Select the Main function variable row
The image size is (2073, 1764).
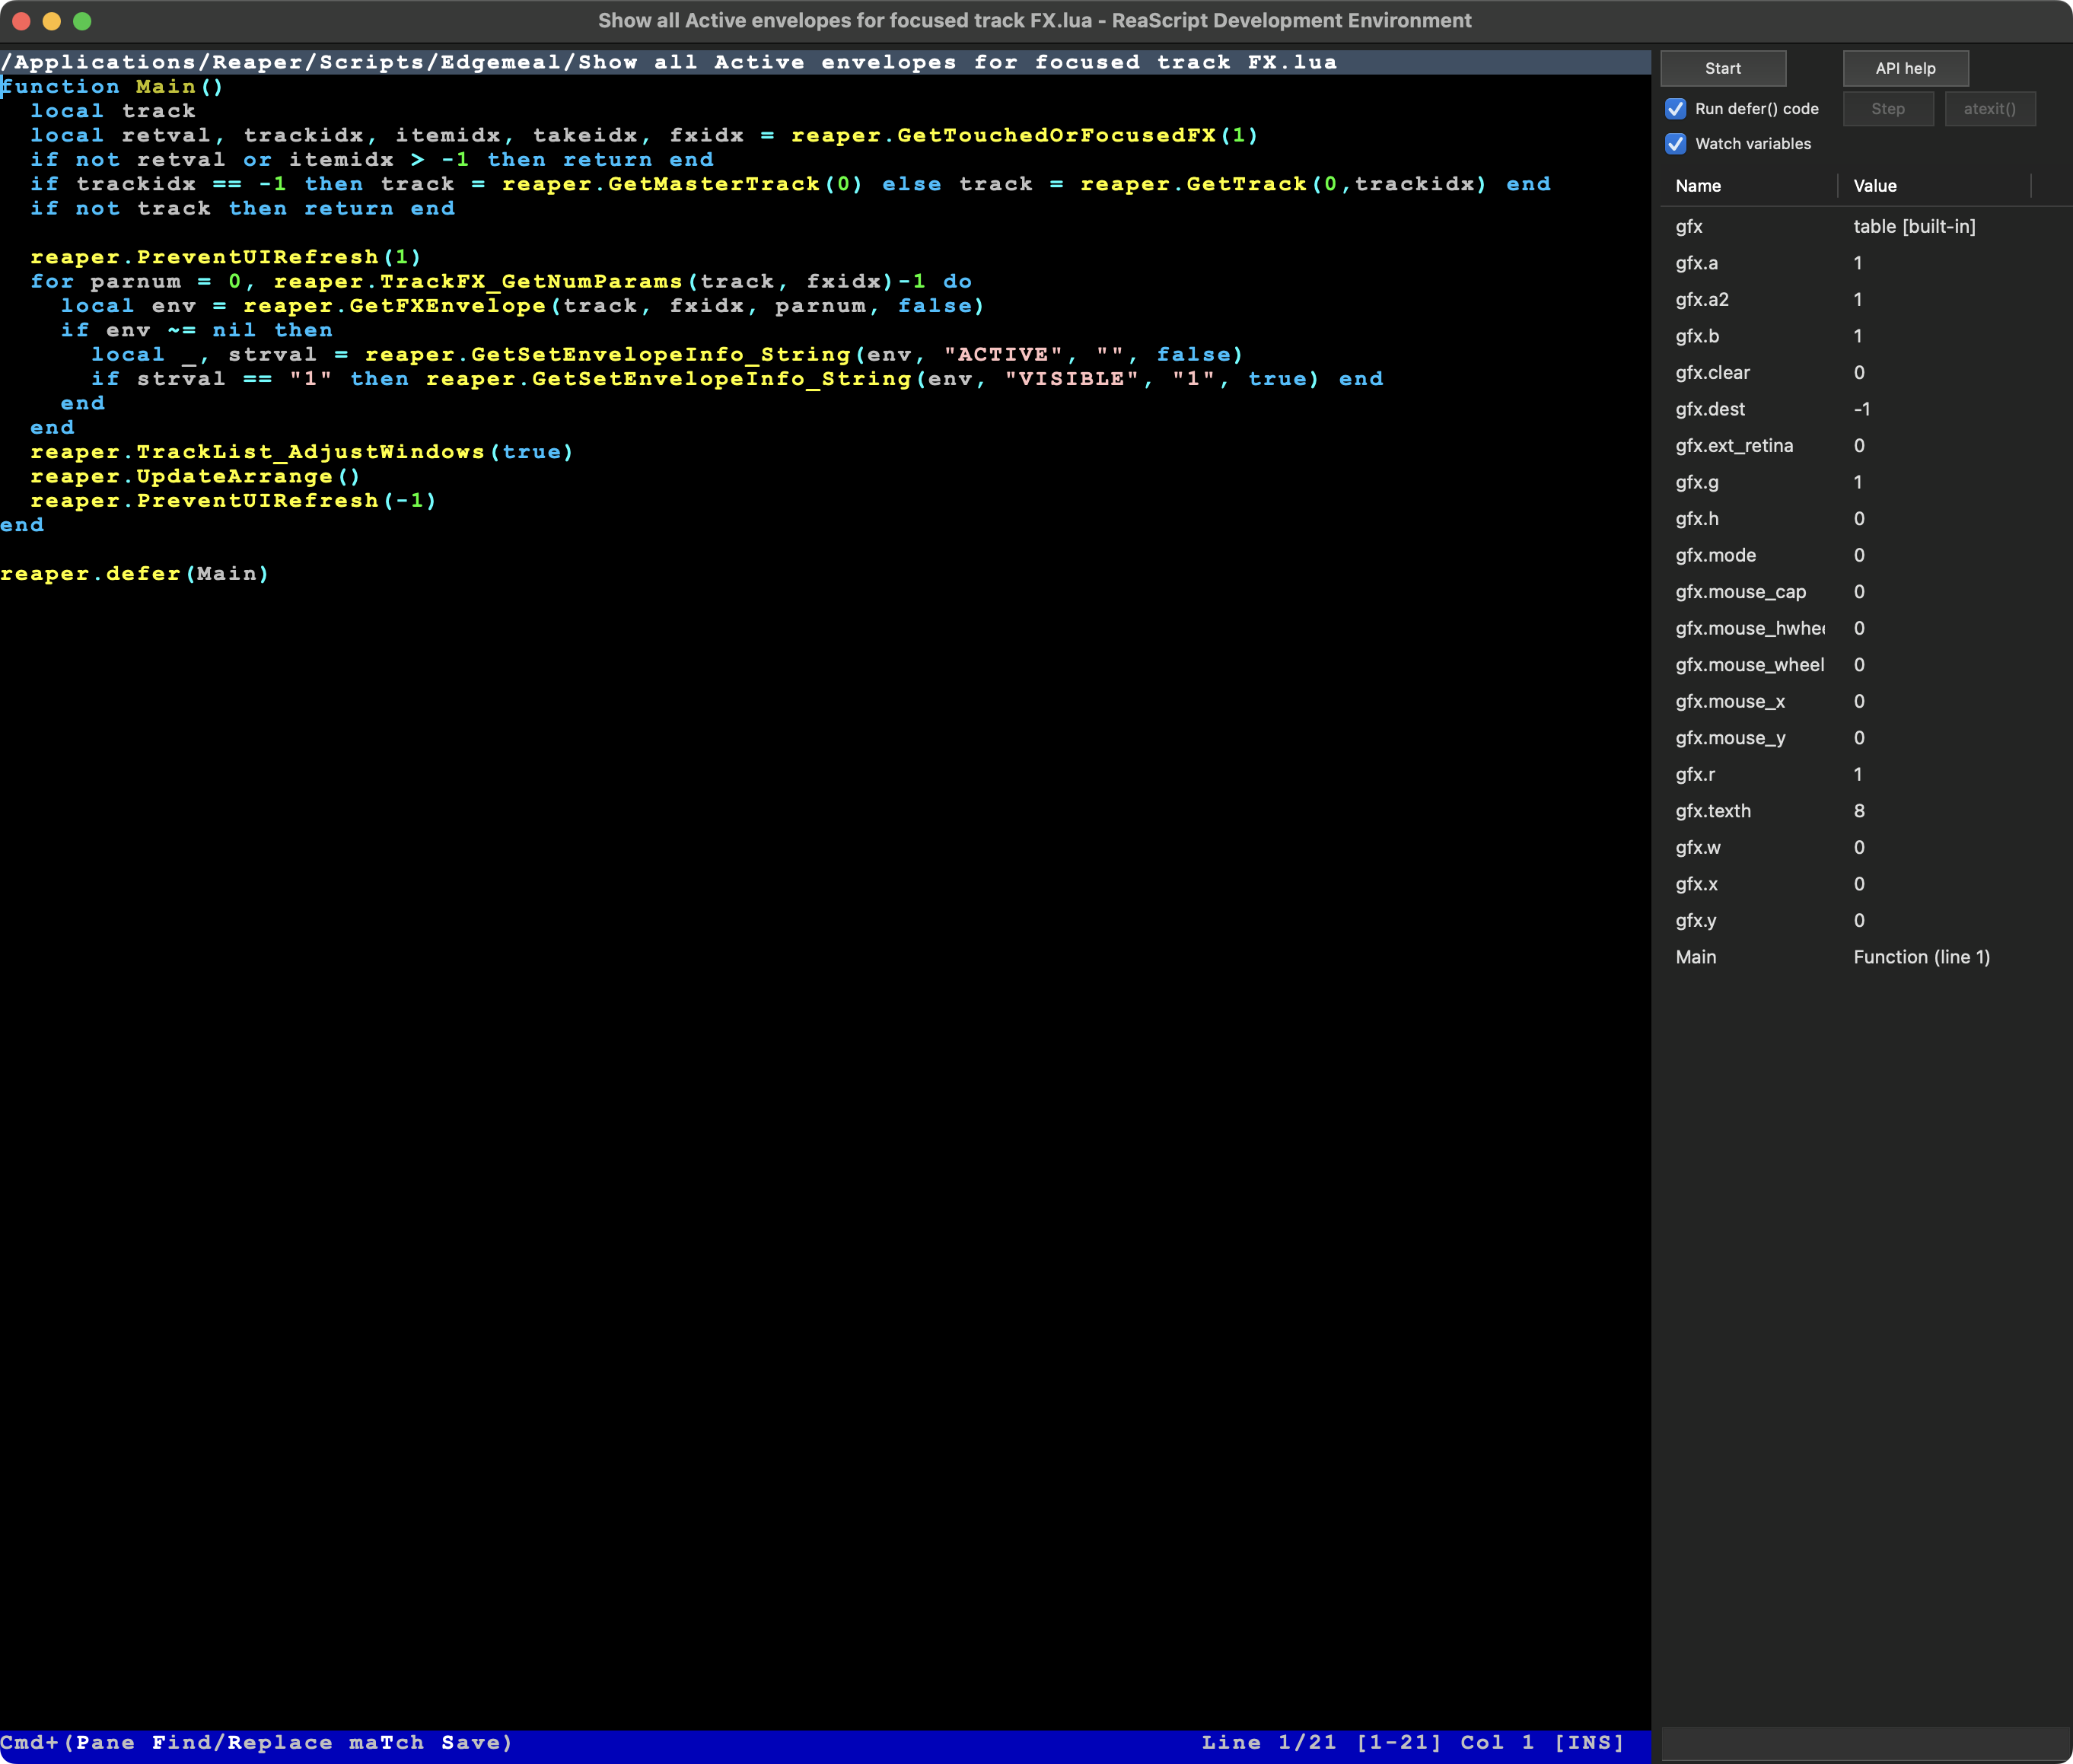(1695, 956)
